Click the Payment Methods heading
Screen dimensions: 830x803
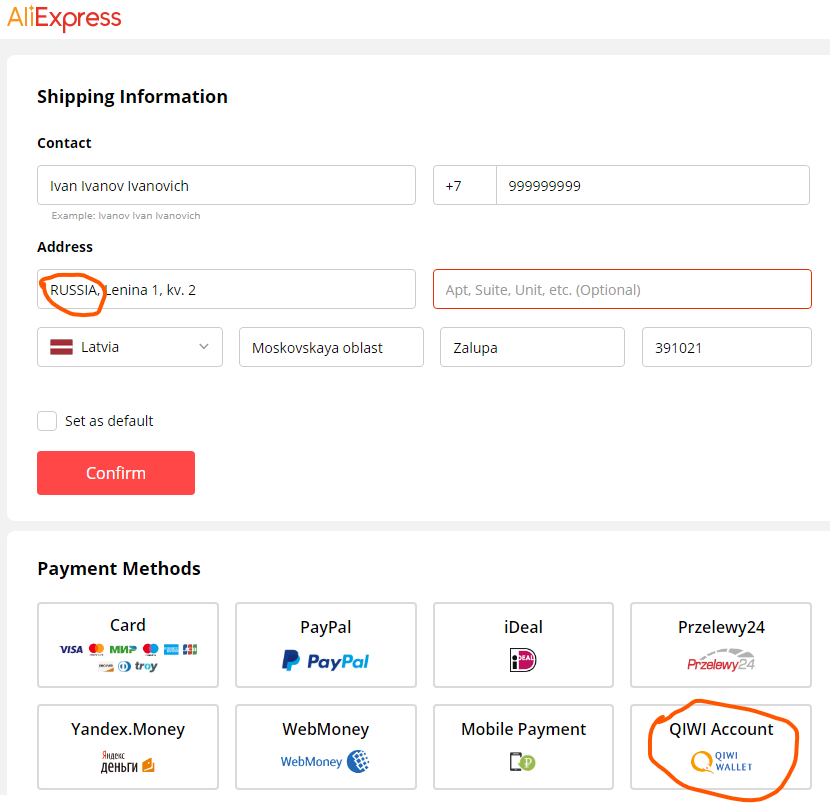coord(119,569)
